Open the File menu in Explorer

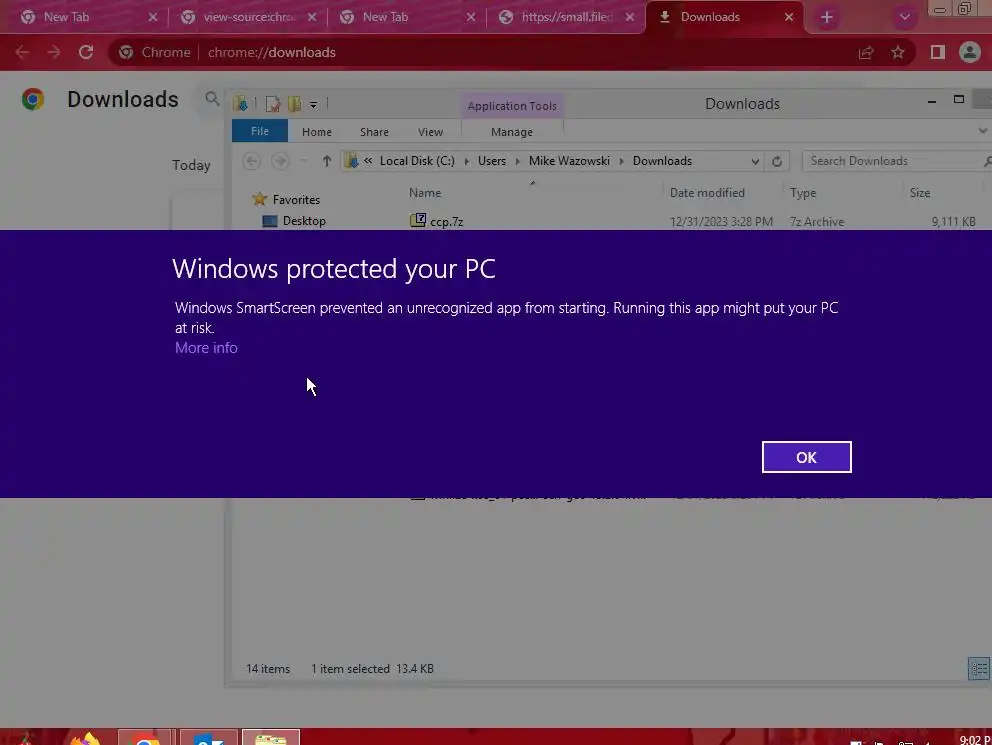259,131
